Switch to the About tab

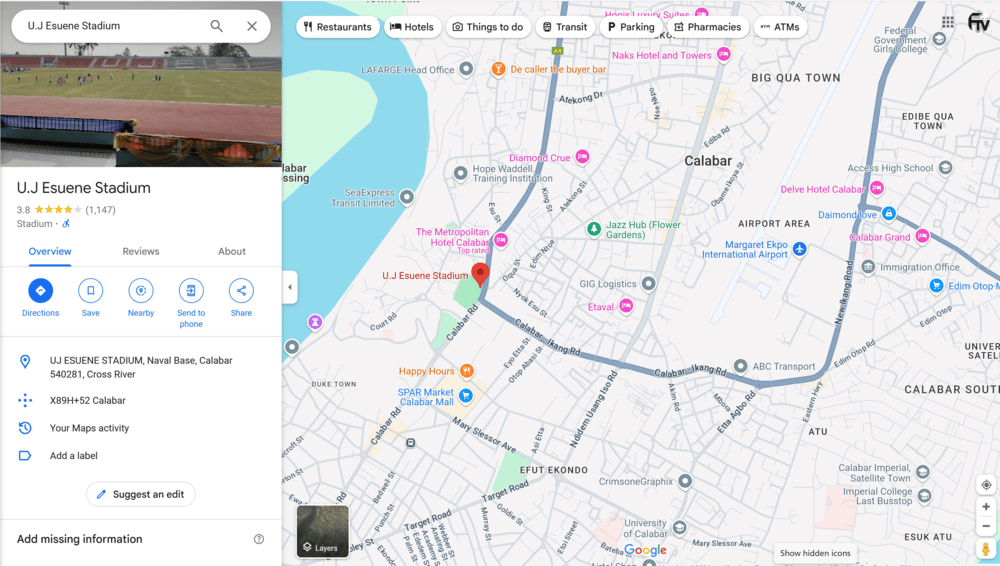pyautogui.click(x=232, y=251)
